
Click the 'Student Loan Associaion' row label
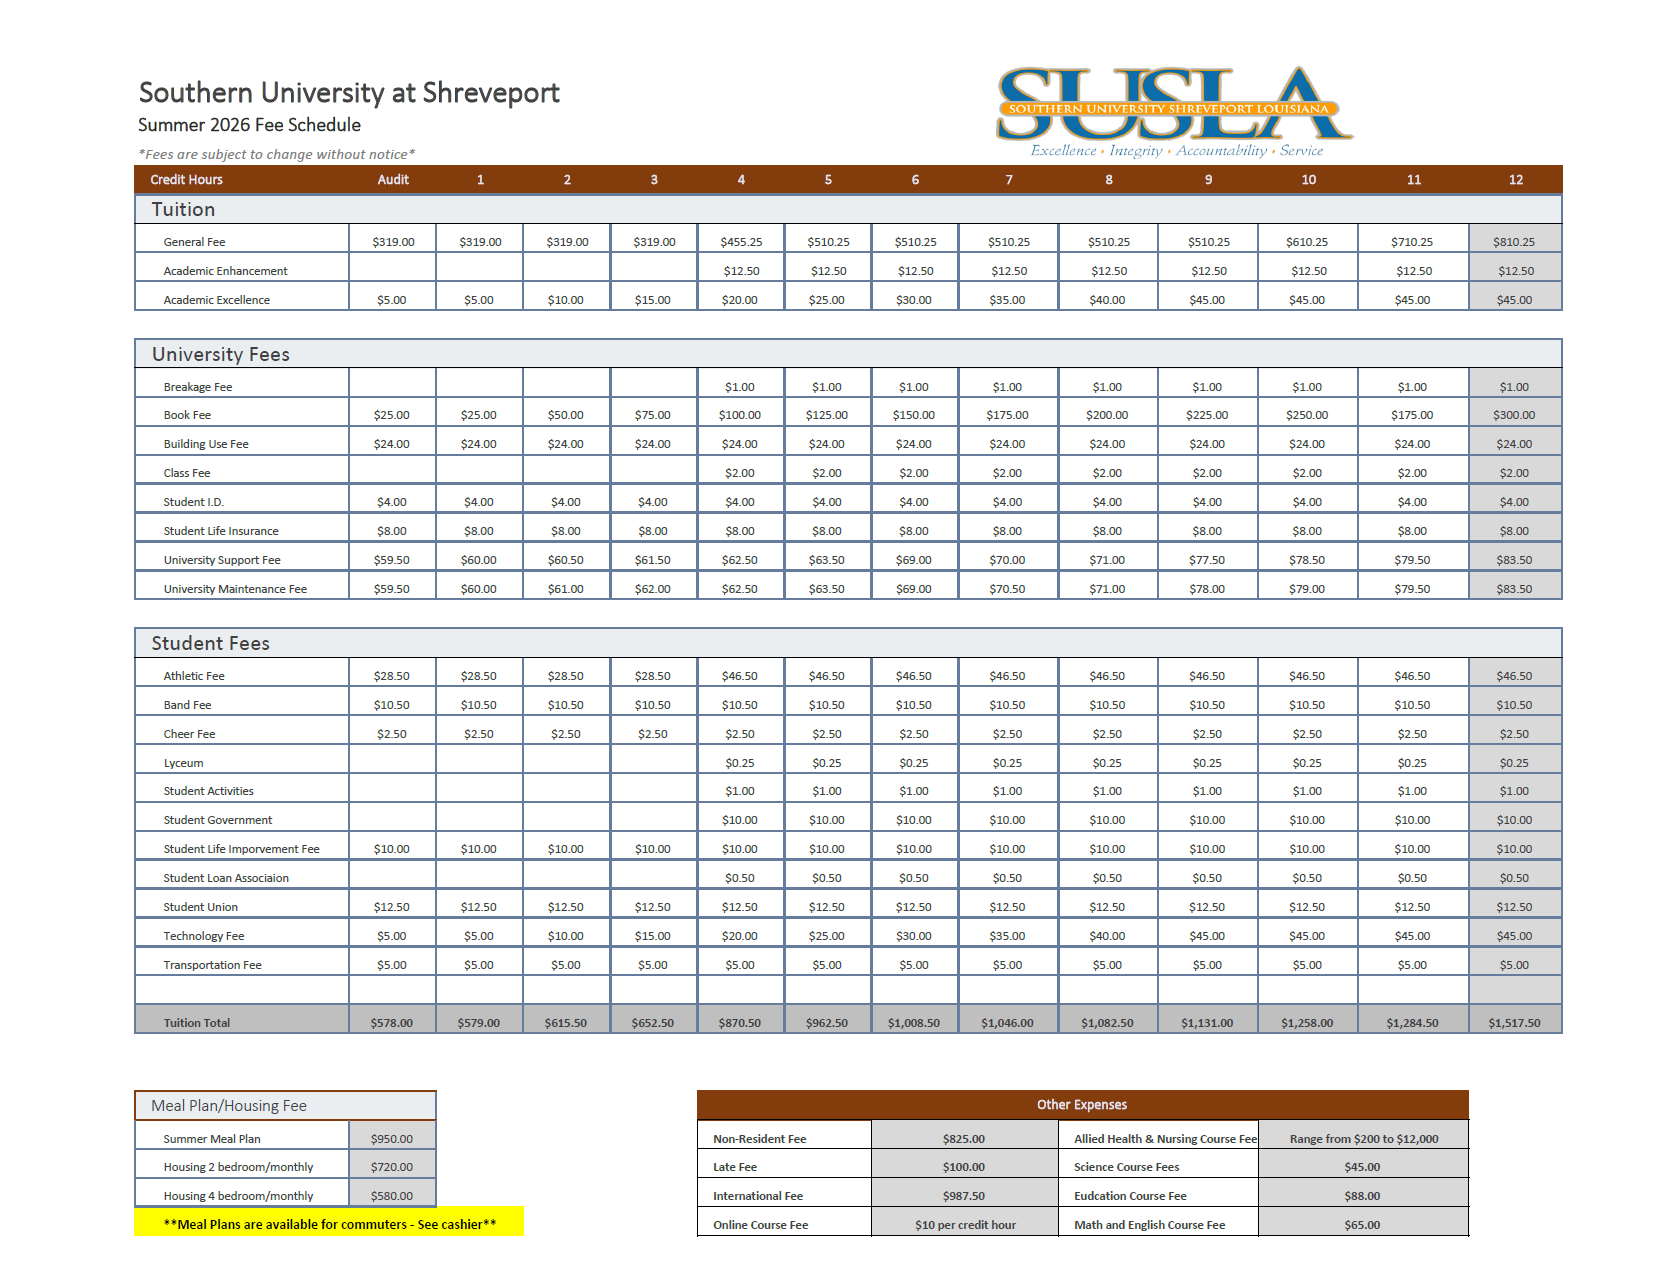pyautogui.click(x=226, y=878)
